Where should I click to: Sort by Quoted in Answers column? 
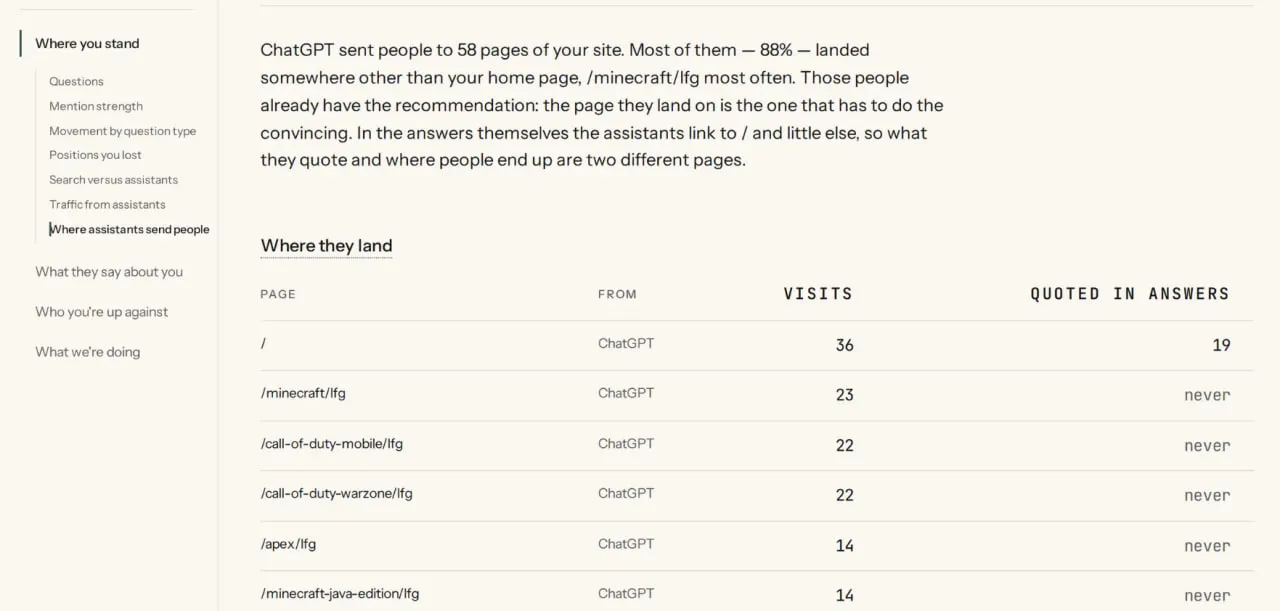pos(1130,294)
